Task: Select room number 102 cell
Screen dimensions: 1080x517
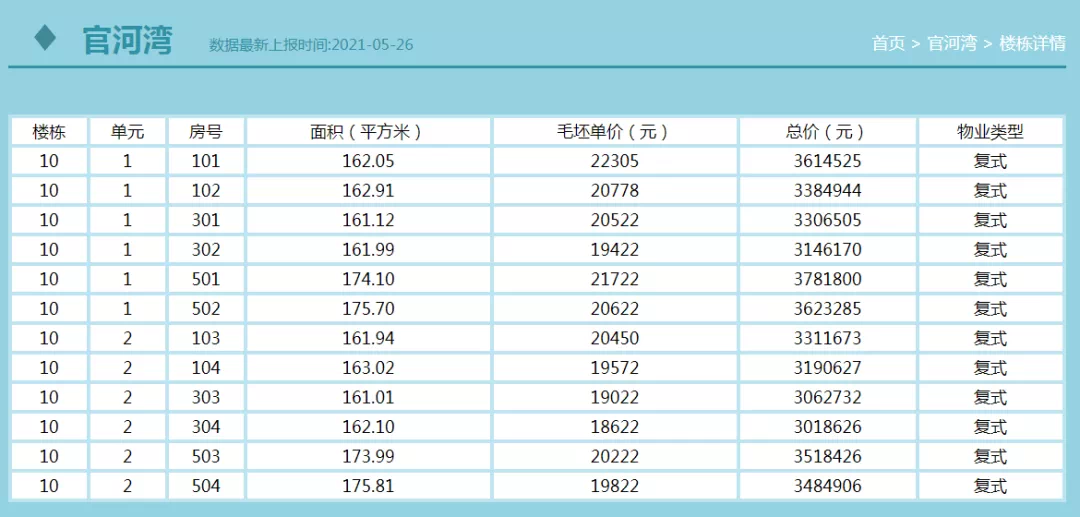Action: click(206, 191)
